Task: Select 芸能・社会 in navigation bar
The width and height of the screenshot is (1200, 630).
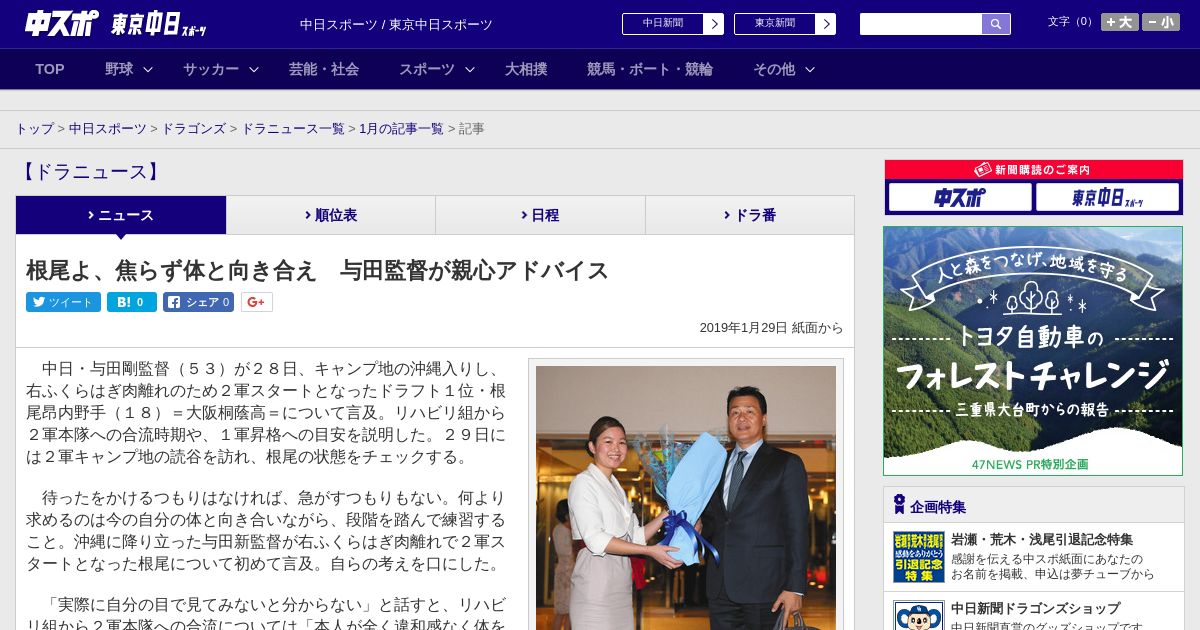Action: [324, 69]
